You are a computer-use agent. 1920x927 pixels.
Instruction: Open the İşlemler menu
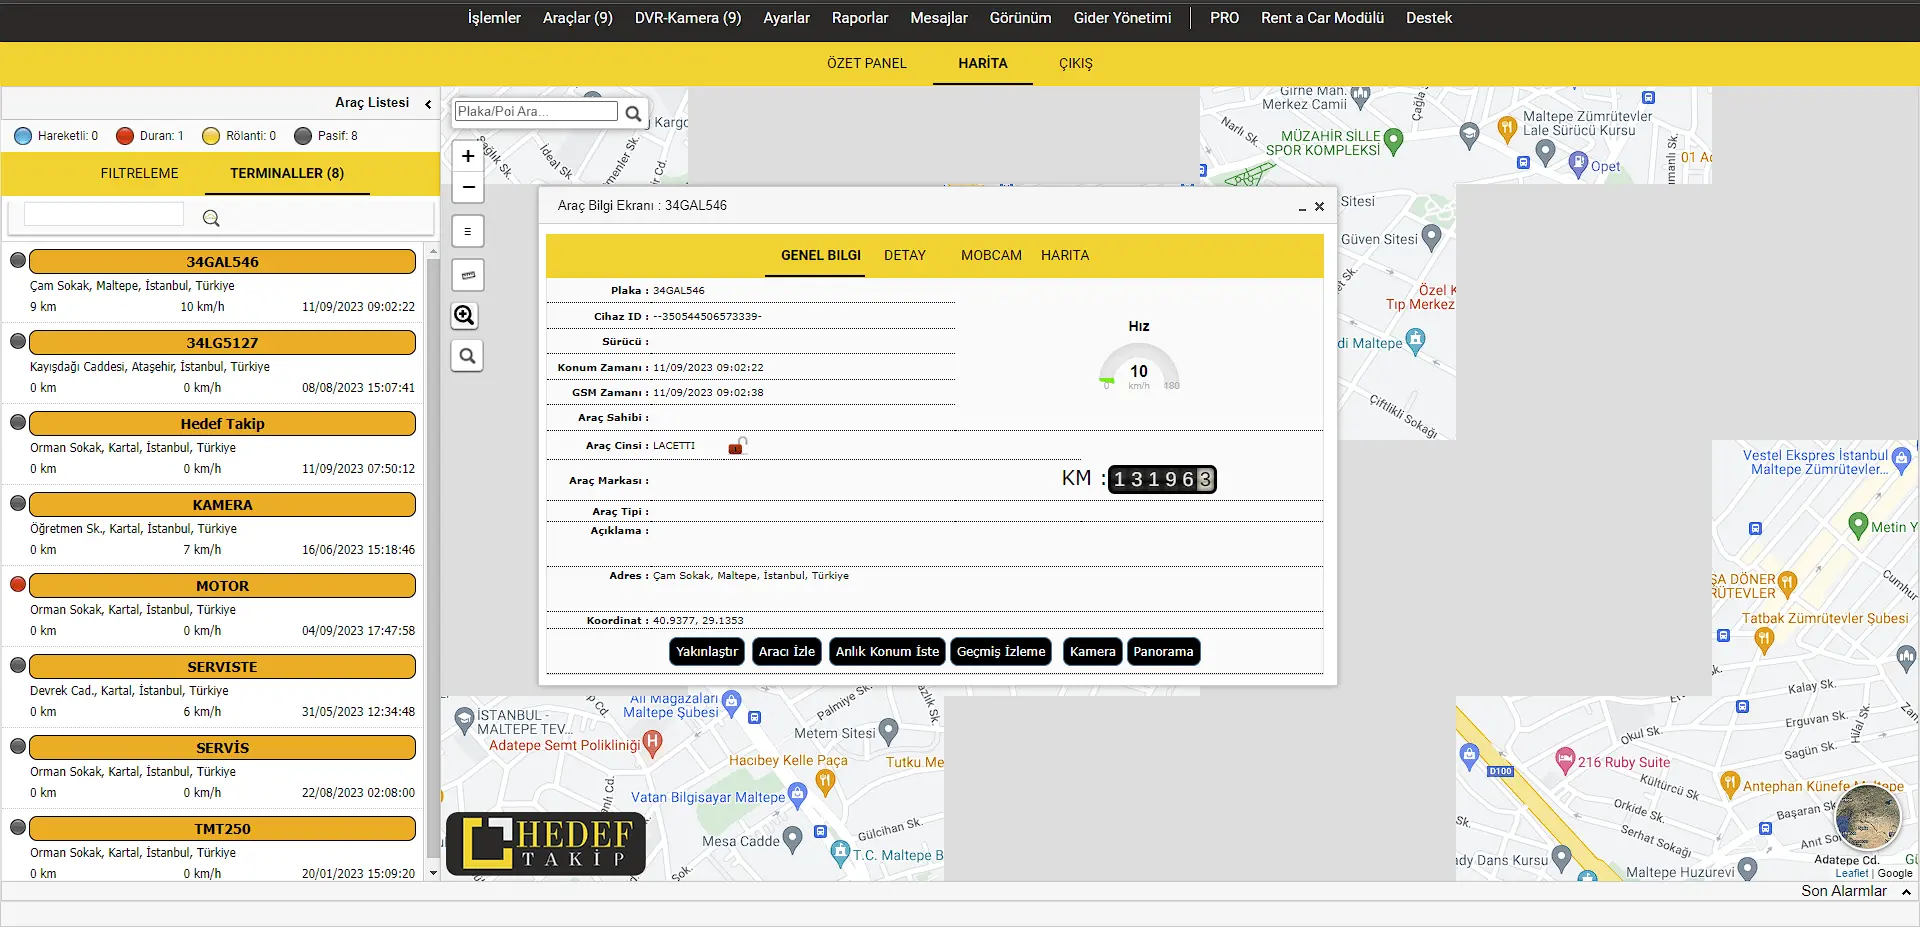494,18
